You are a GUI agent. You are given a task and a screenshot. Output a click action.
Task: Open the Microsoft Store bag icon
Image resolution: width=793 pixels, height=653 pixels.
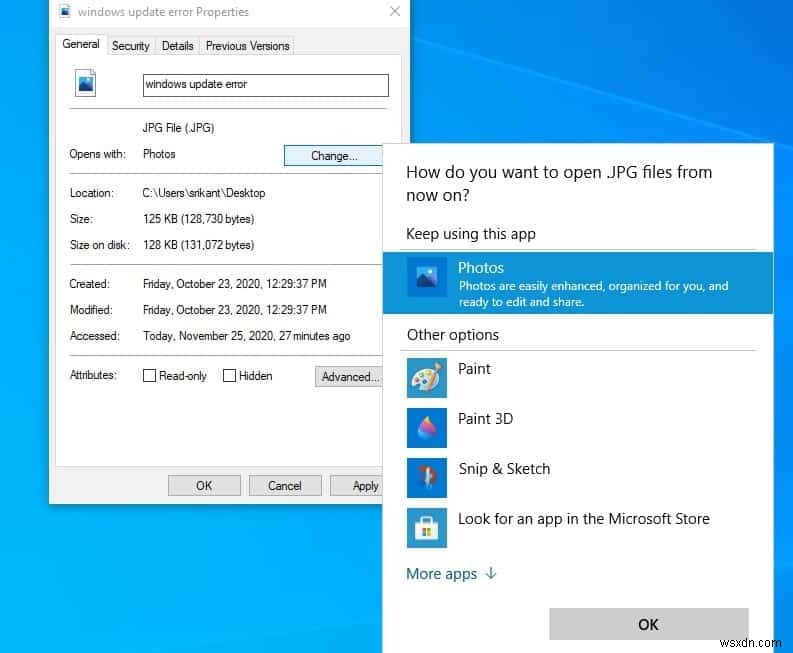coord(426,528)
